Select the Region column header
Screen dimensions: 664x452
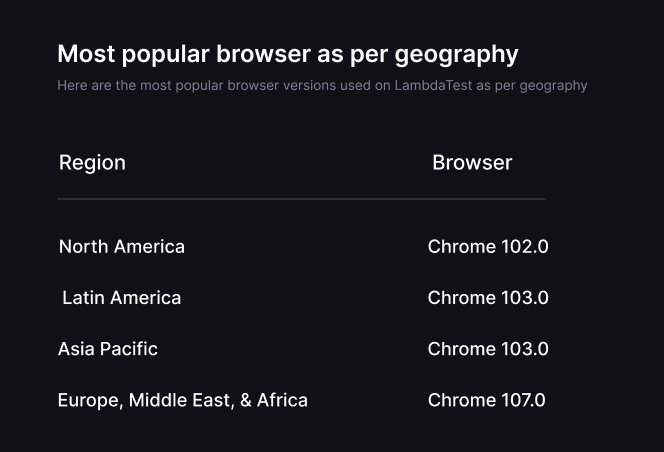click(x=92, y=163)
